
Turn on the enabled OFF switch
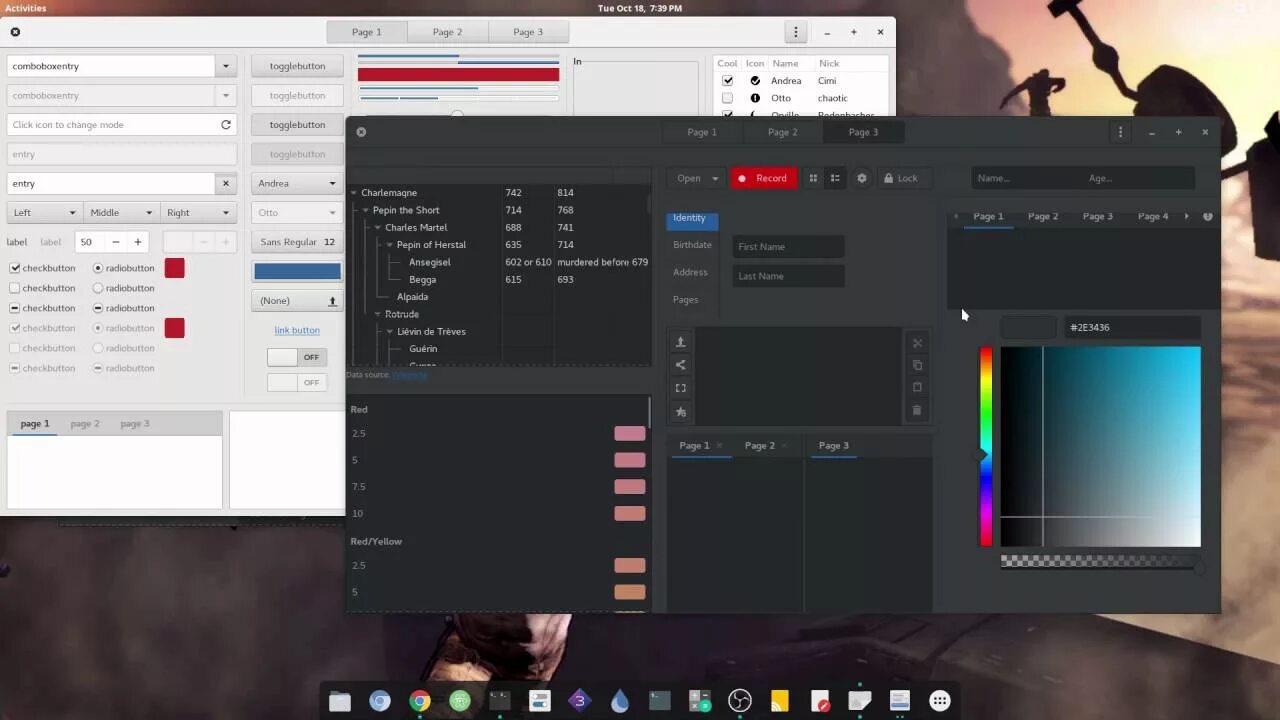coord(297,357)
